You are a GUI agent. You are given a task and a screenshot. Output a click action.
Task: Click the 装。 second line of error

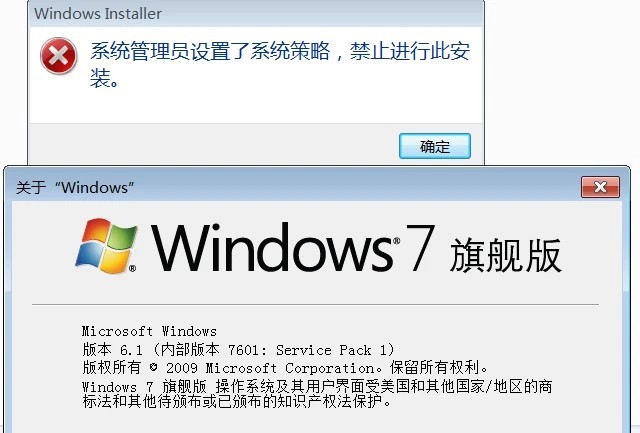104,78
